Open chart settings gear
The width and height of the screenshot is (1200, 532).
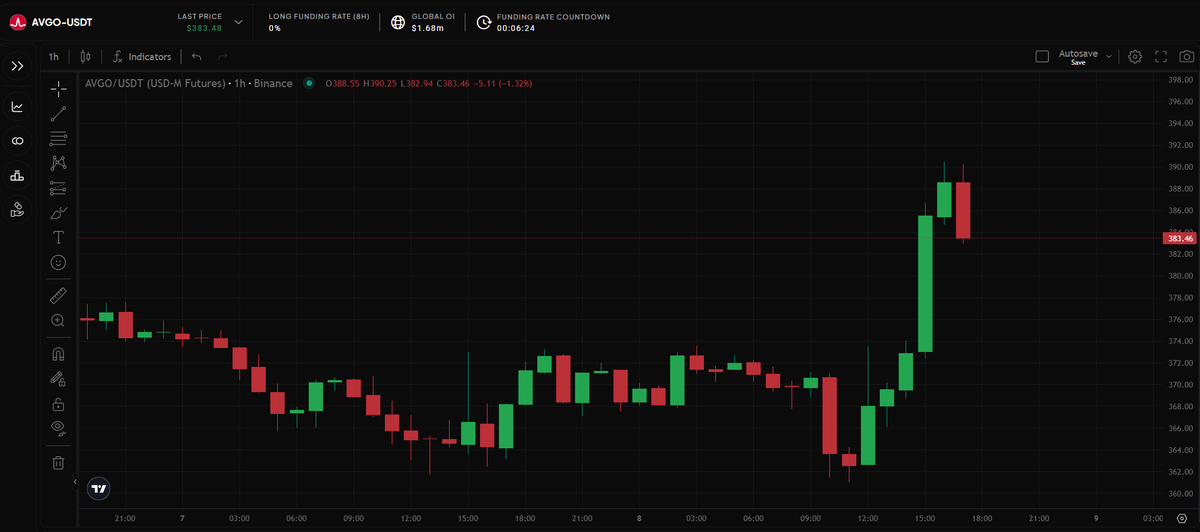pos(1135,57)
